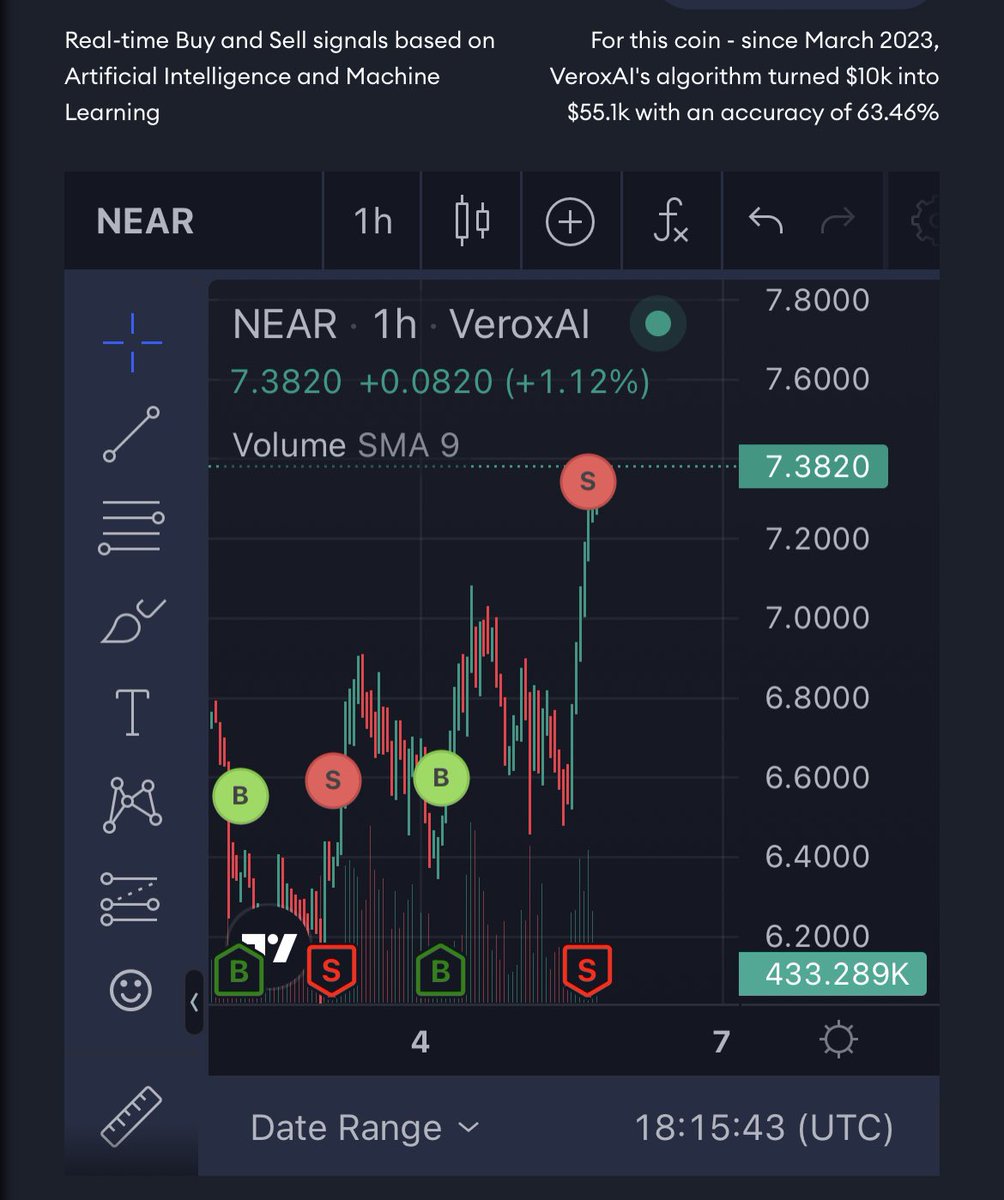Collapse the drawing toolbar with arrow handle
The height and width of the screenshot is (1200, 1004).
(x=194, y=1002)
